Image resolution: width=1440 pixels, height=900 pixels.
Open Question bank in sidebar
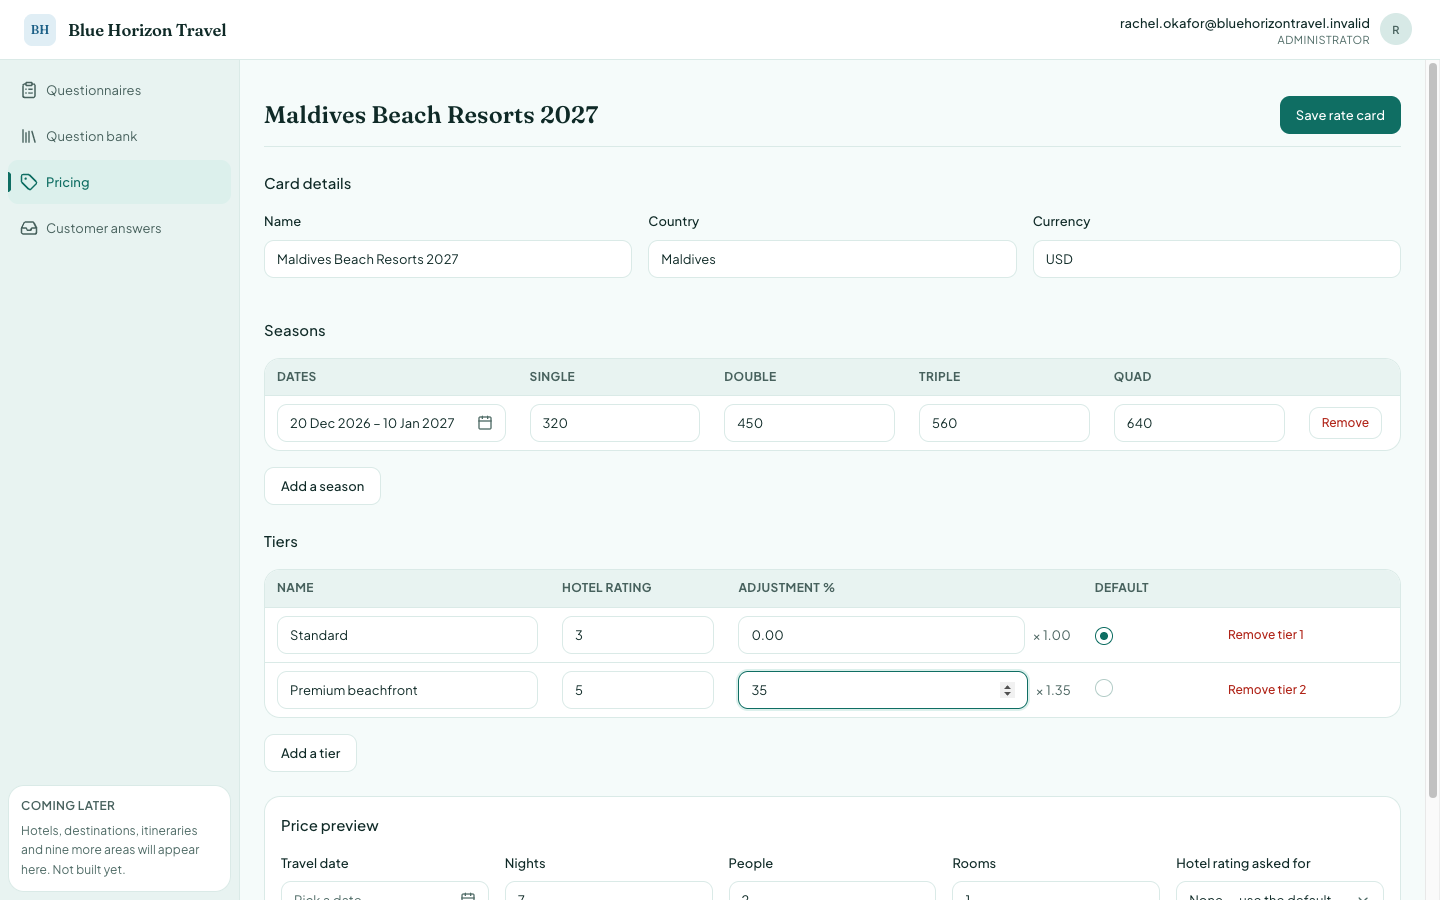[x=120, y=136]
